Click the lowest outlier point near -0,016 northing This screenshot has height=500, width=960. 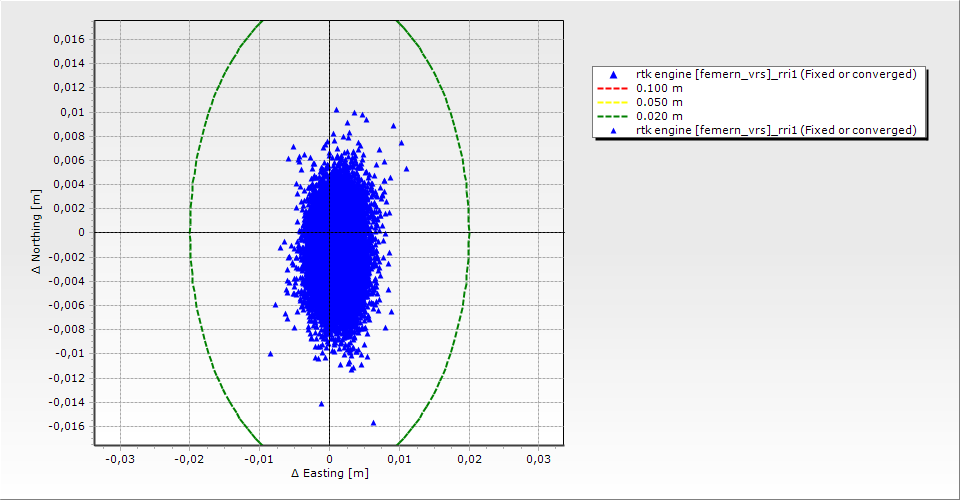373,423
